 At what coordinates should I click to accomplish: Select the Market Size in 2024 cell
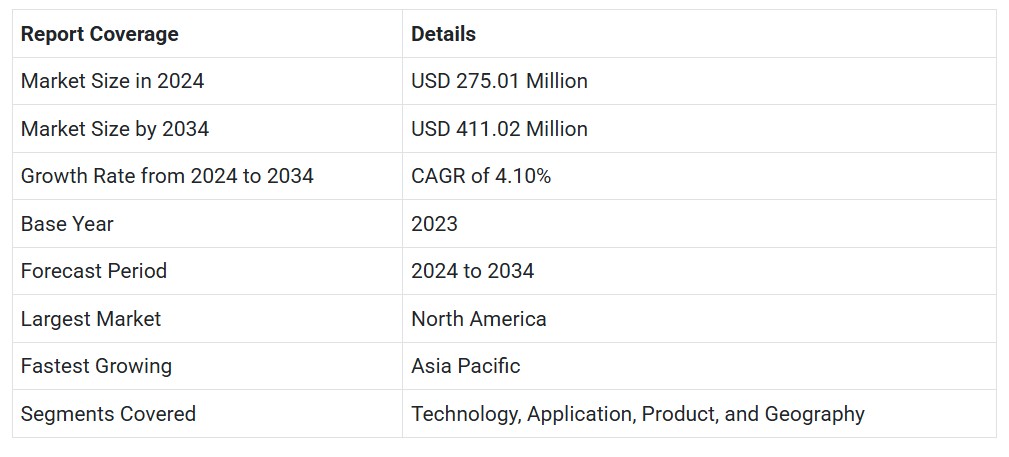click(112, 81)
